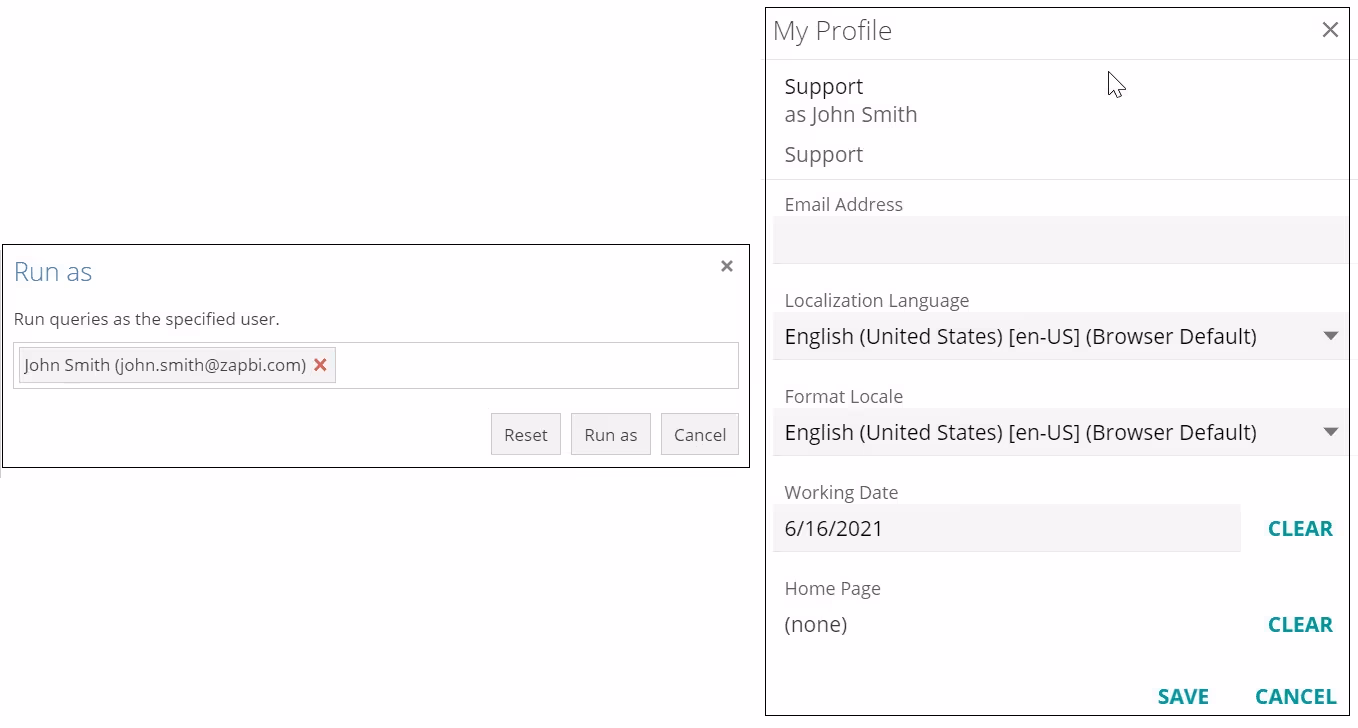Close the My Profile panel
The image size is (1358, 728).
click(x=1329, y=30)
